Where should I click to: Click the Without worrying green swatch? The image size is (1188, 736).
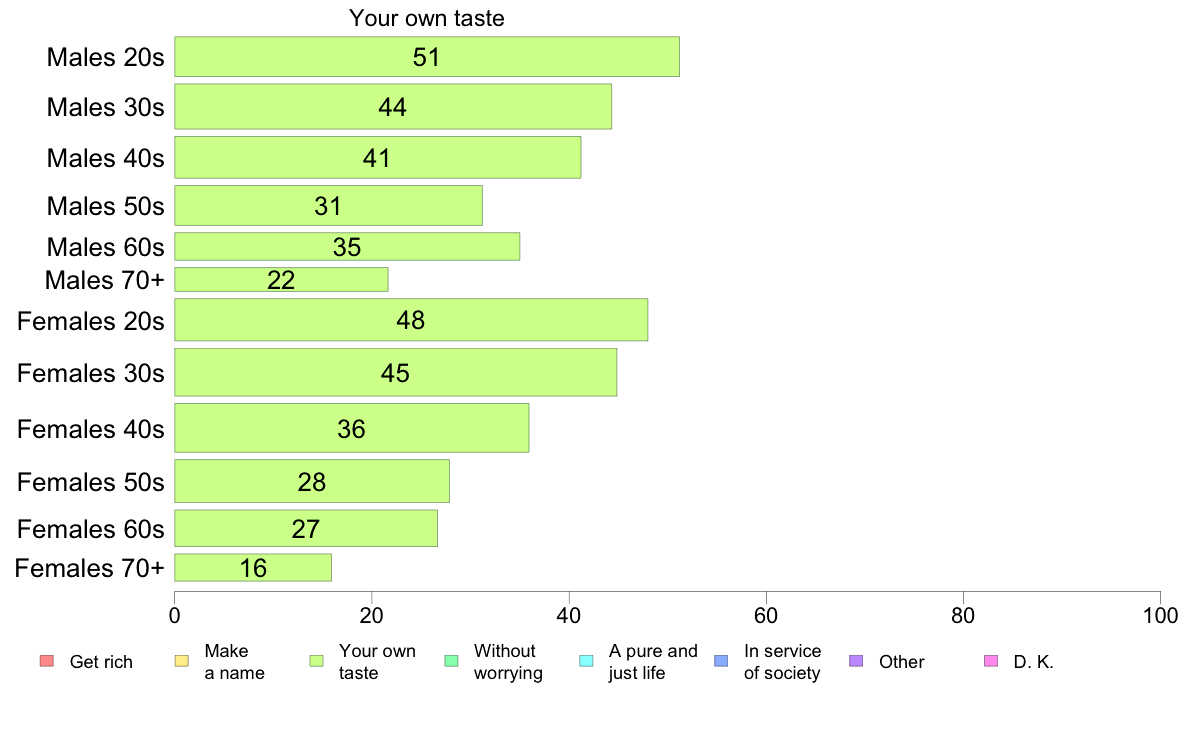(x=452, y=661)
